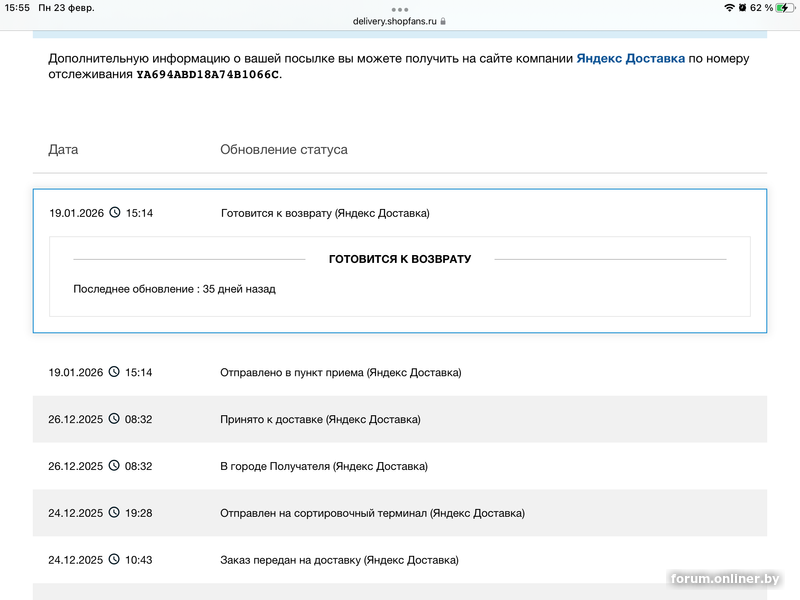Click time 15:14 in Отправлено в пункт приема row
This screenshot has width=800, height=600.
(139, 372)
